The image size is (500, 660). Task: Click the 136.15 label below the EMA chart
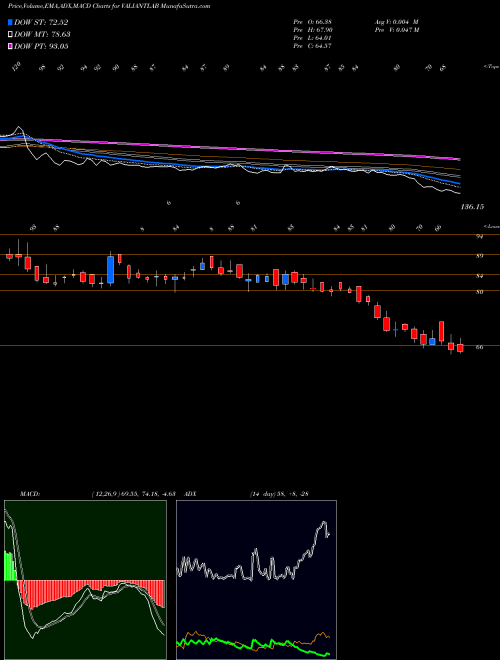(x=472, y=207)
